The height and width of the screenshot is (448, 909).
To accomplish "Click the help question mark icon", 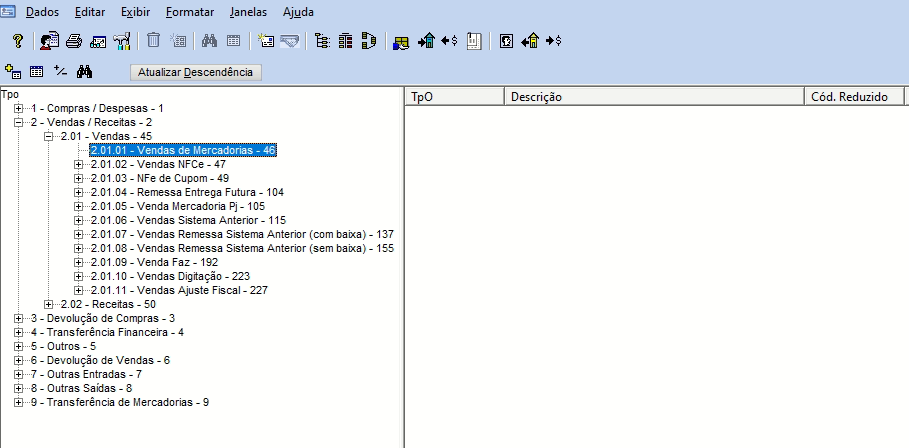I will (18, 42).
